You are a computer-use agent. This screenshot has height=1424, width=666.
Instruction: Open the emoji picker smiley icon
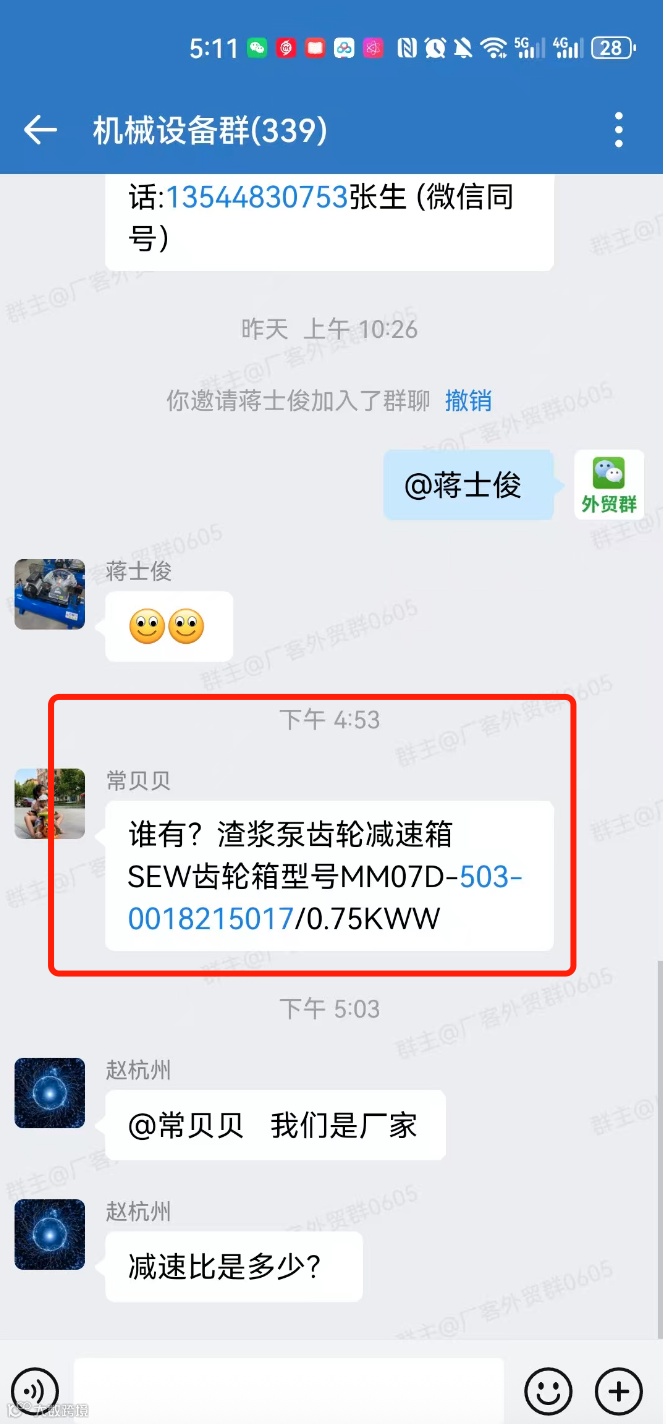(548, 1391)
